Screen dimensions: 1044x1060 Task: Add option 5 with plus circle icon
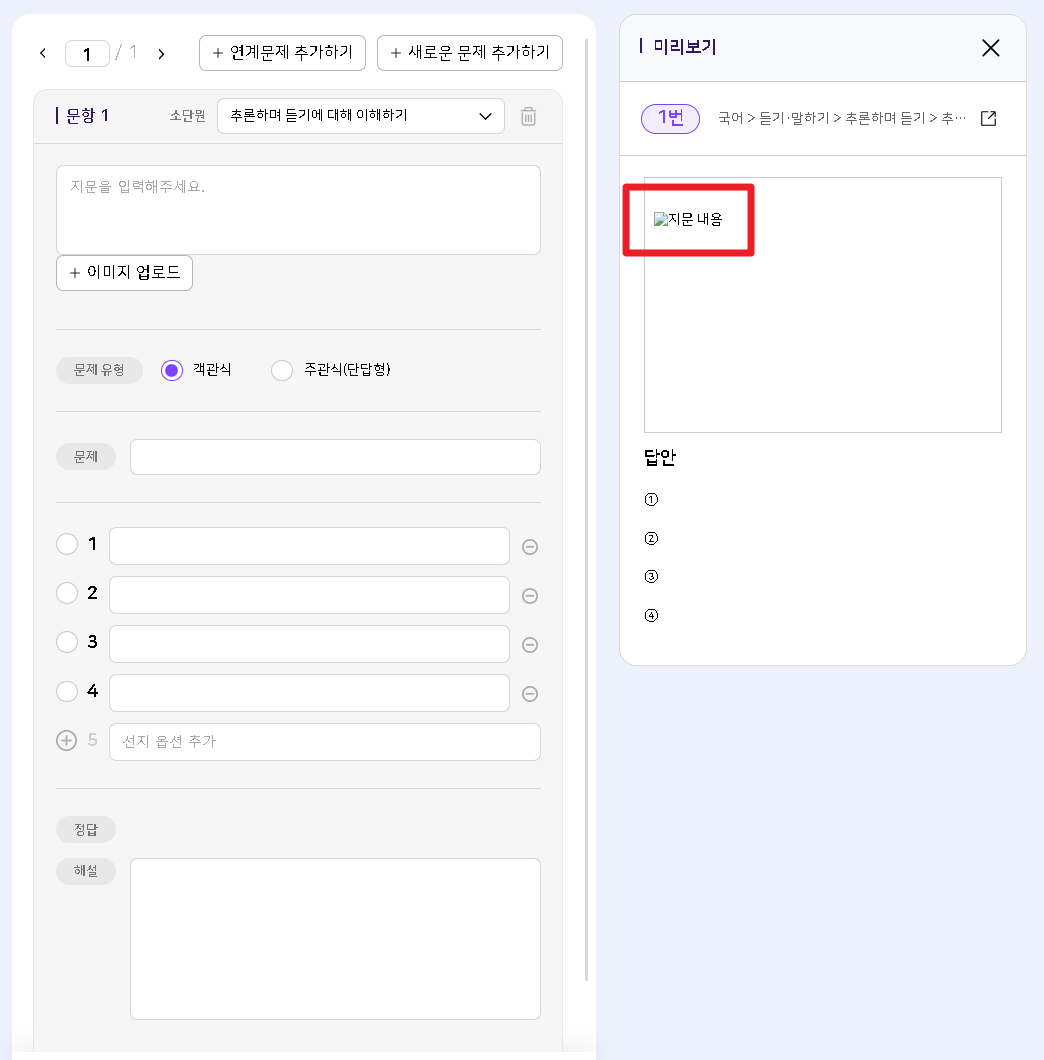click(66, 741)
